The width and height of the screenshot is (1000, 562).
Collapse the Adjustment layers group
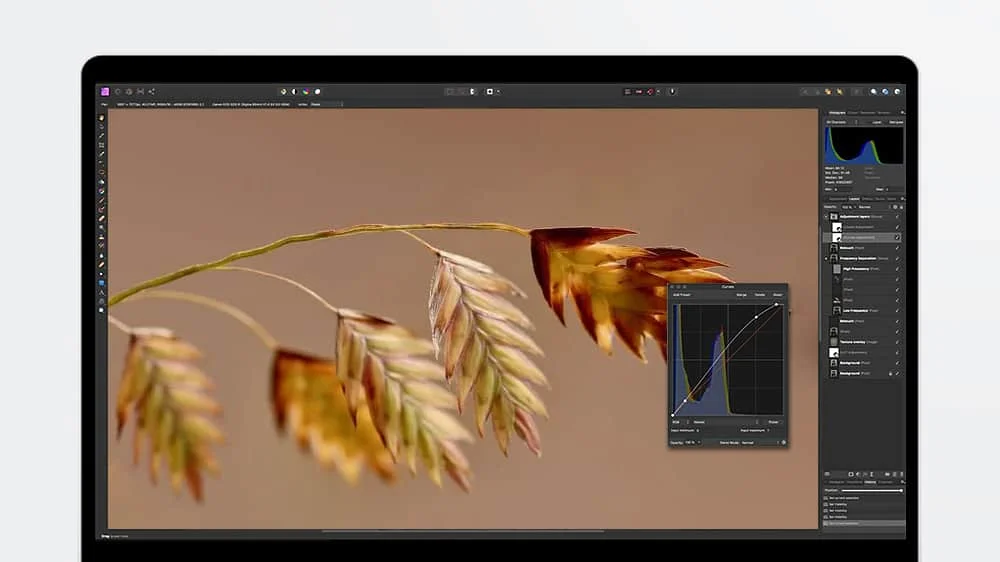[826, 216]
